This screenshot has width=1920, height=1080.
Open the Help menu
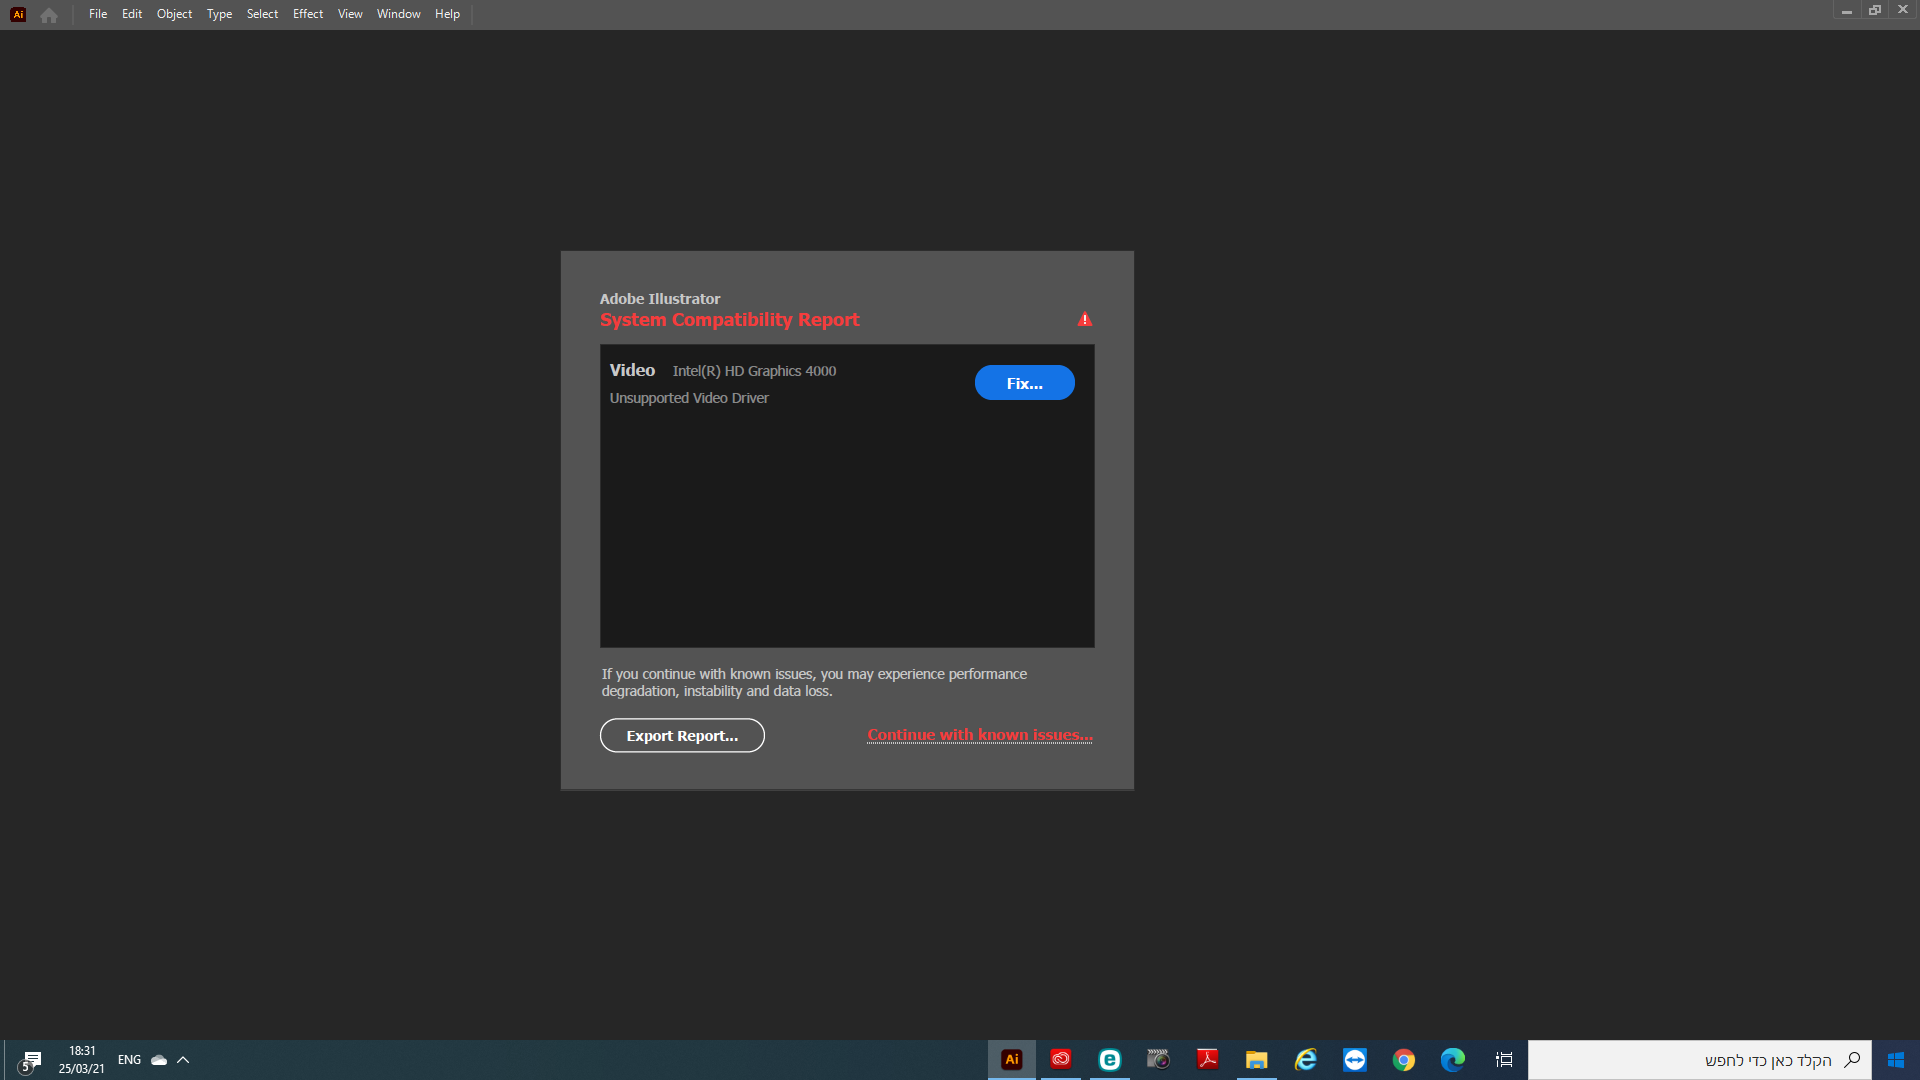pyautogui.click(x=447, y=14)
